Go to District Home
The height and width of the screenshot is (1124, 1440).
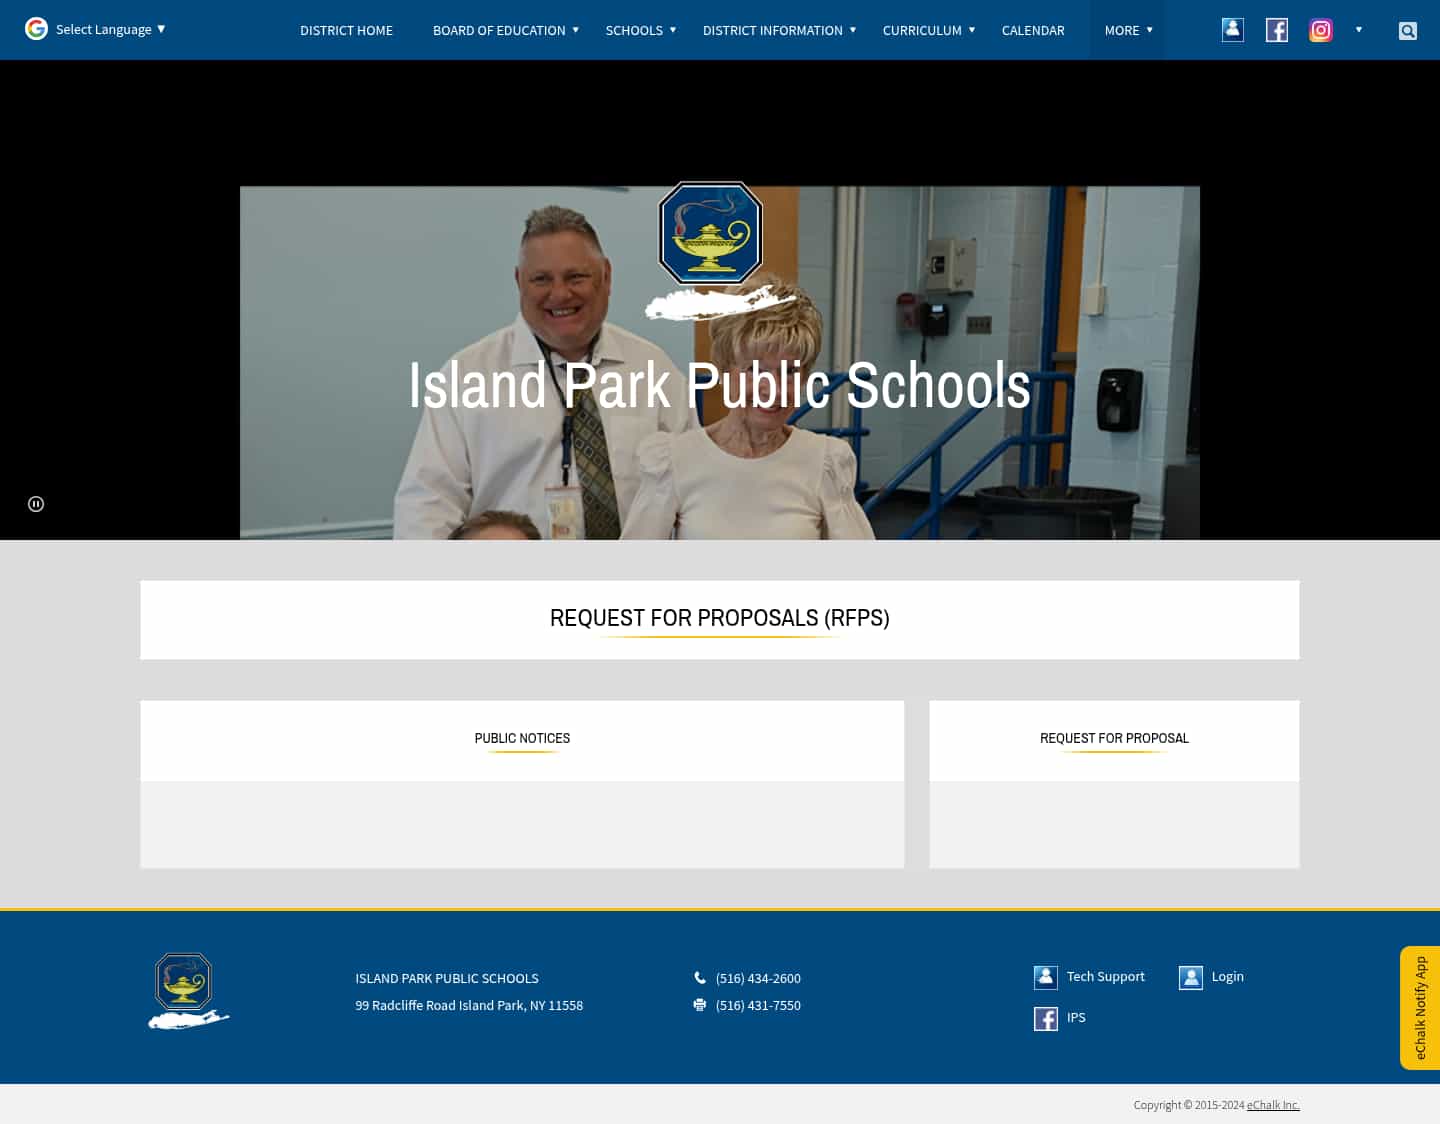tap(346, 31)
